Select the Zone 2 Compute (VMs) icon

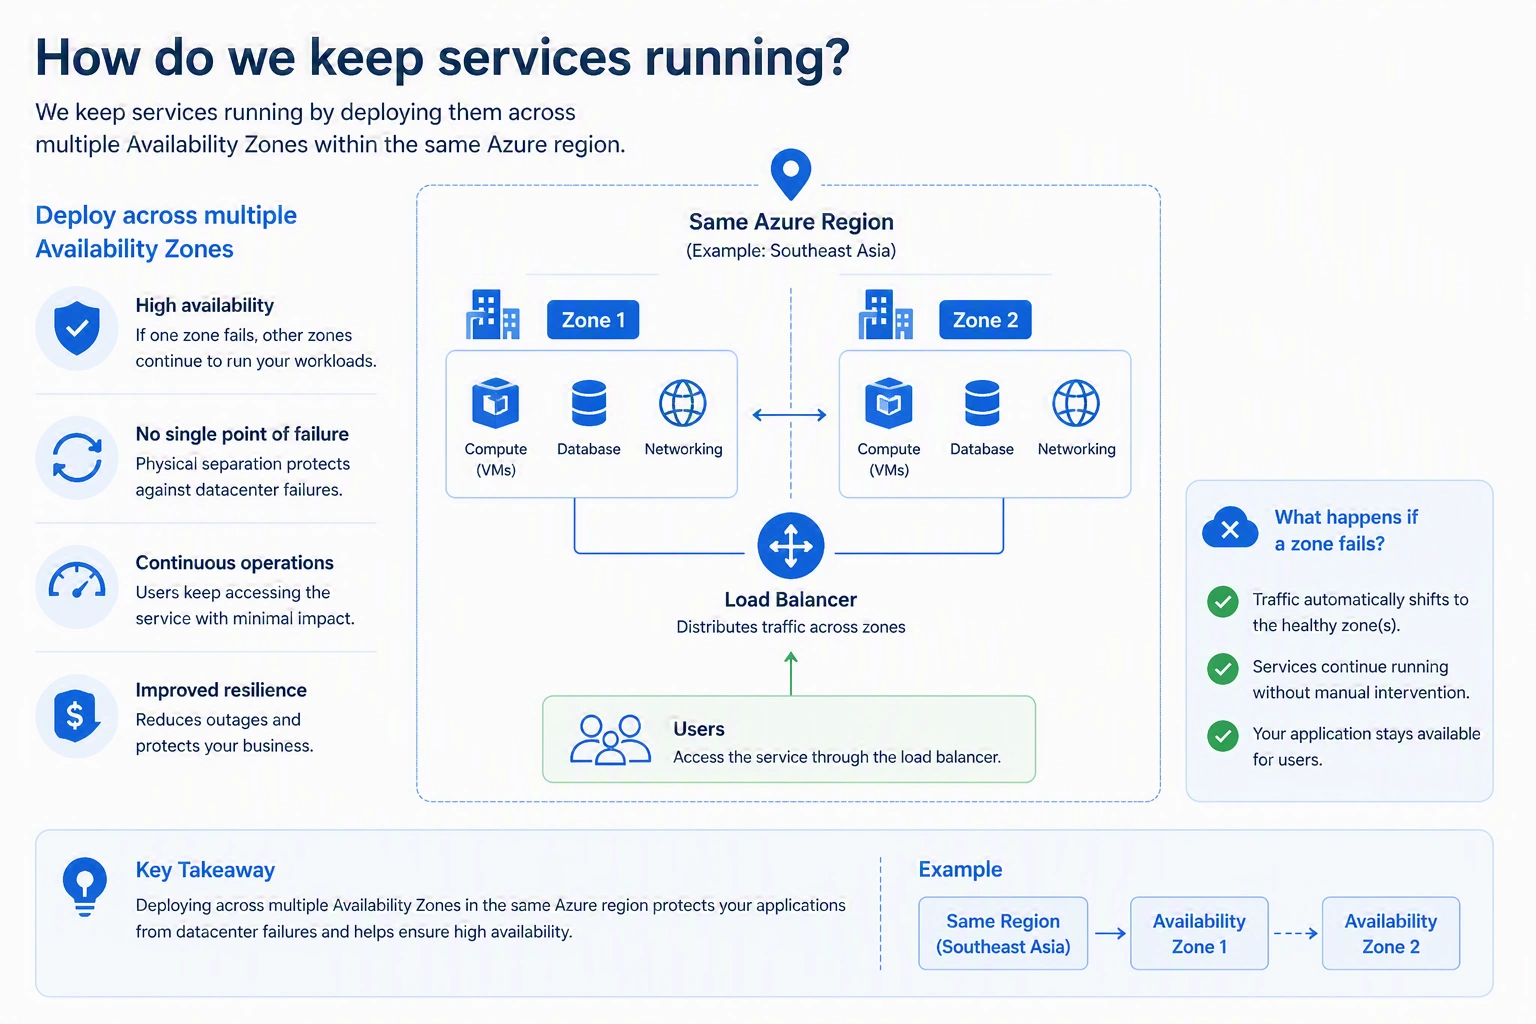tap(888, 403)
